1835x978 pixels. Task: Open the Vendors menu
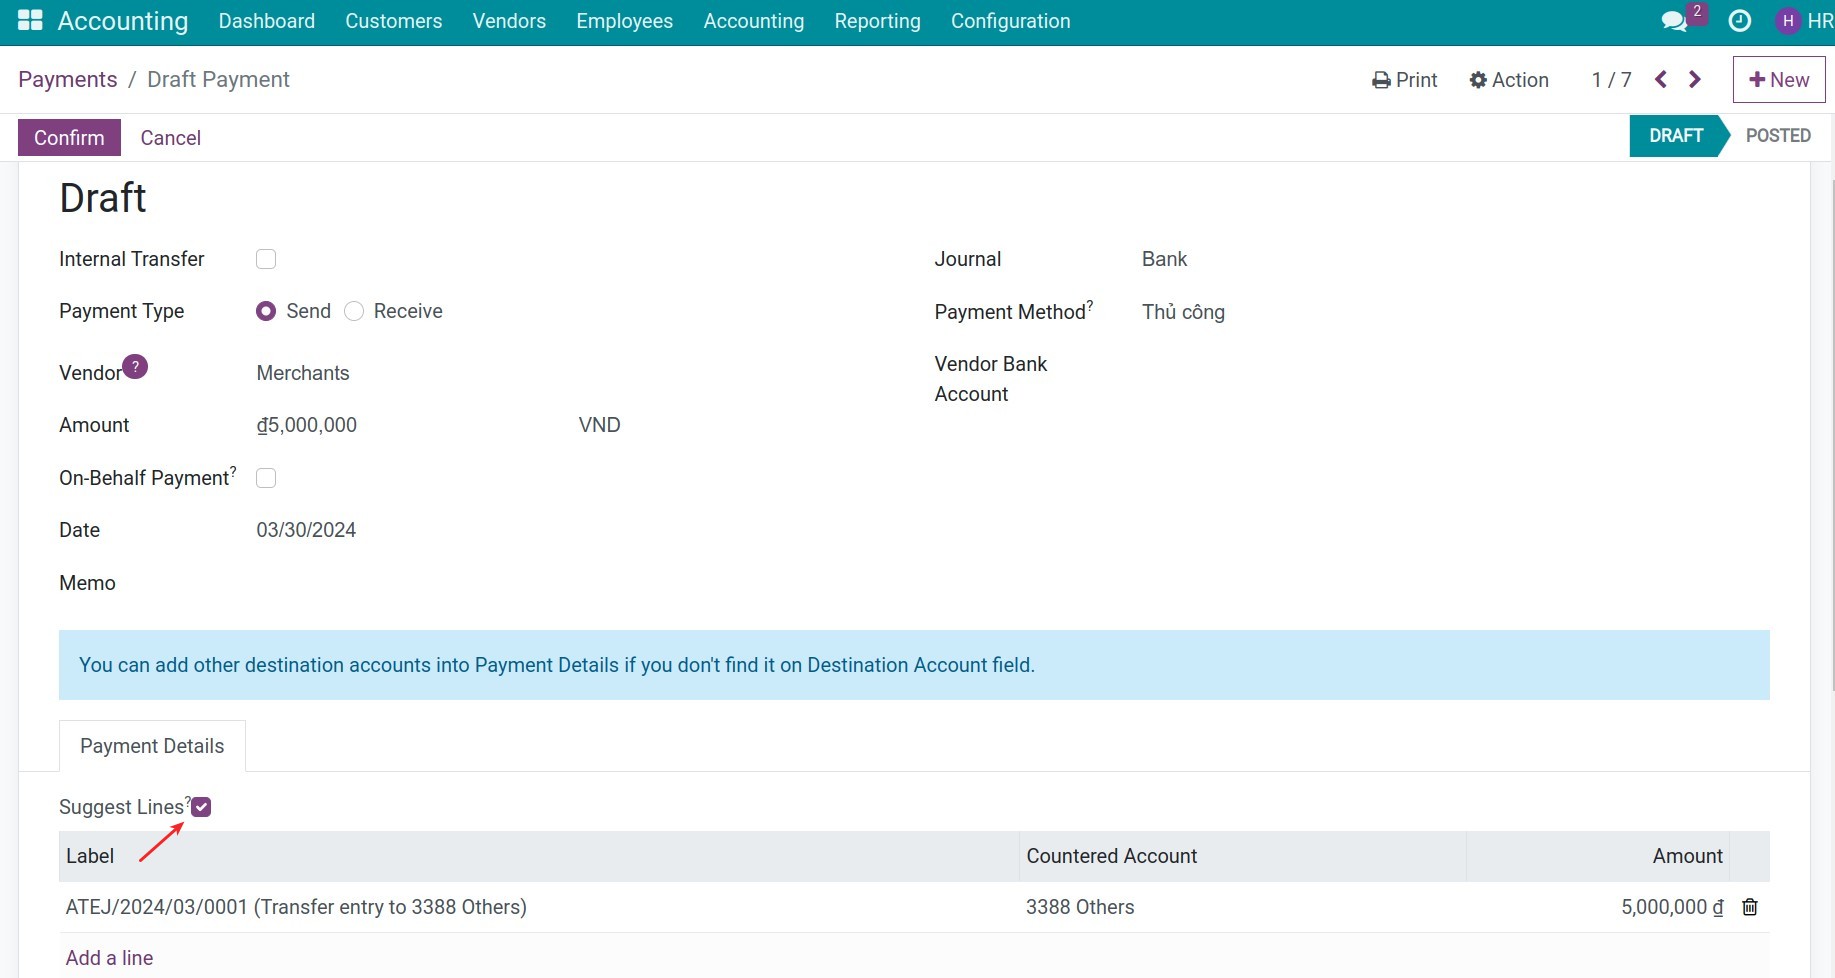tap(509, 21)
